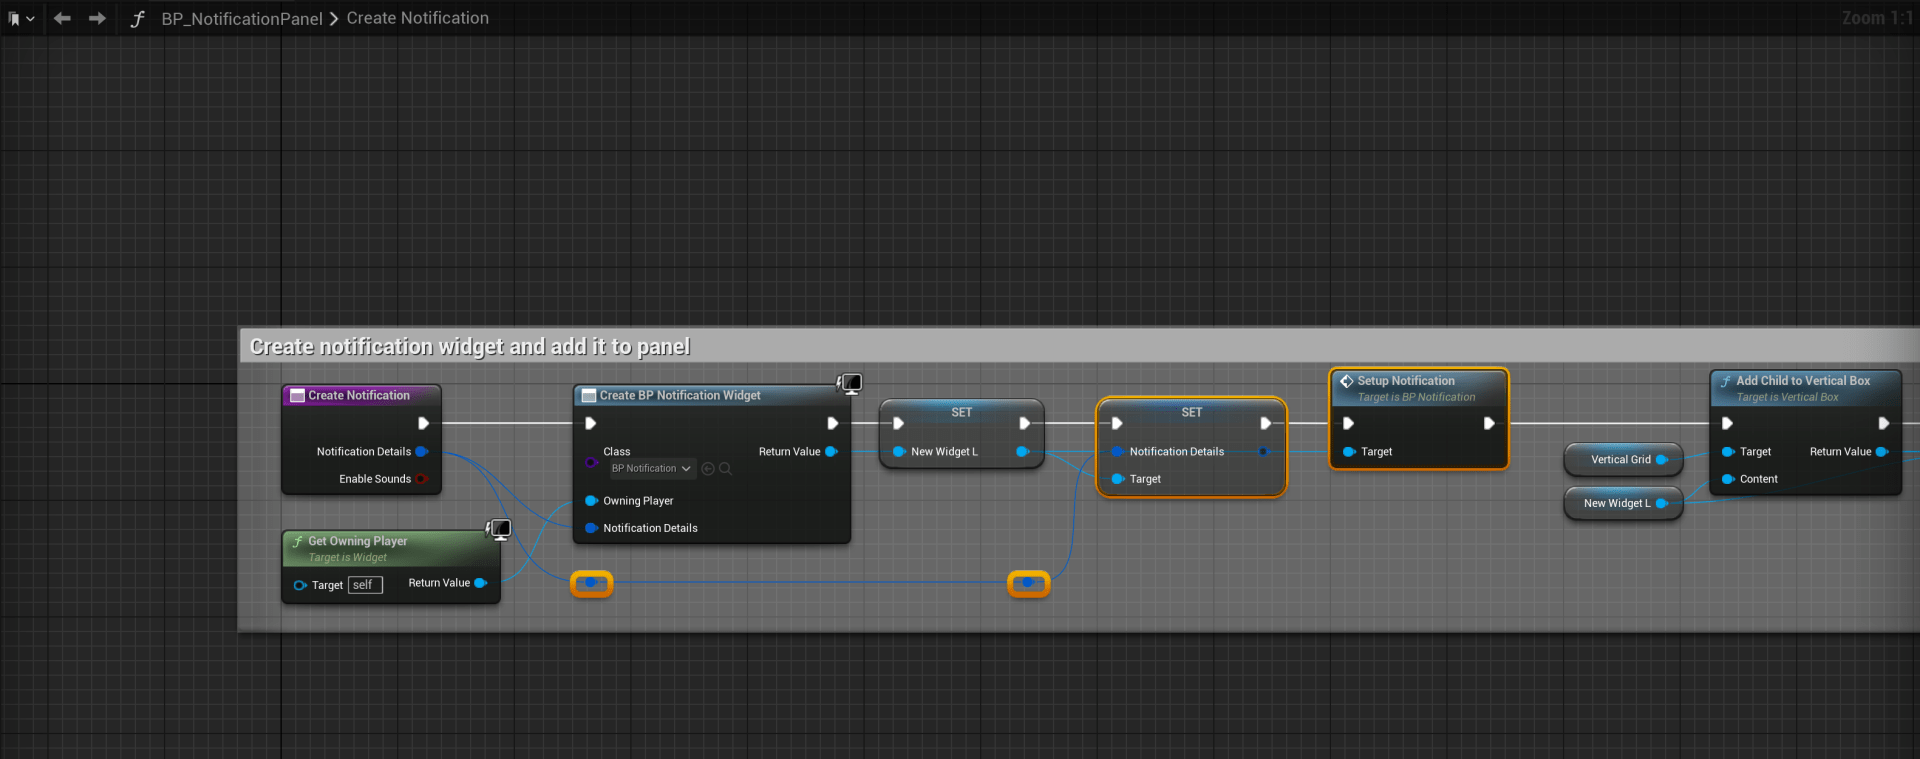Open the bookmarks dropdown in the toolbar
This screenshot has height=759, width=1920.
(x=20, y=18)
